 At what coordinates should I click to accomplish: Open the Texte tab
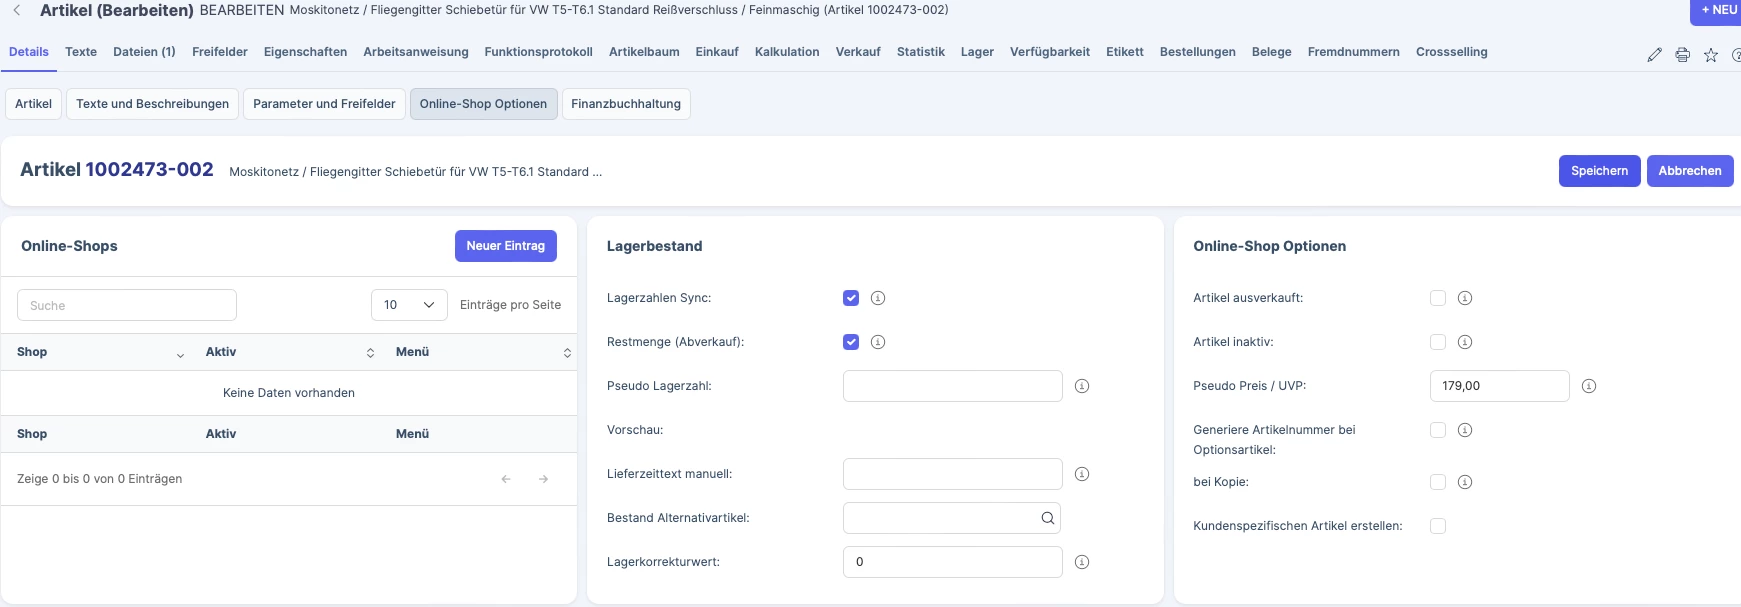click(x=81, y=52)
